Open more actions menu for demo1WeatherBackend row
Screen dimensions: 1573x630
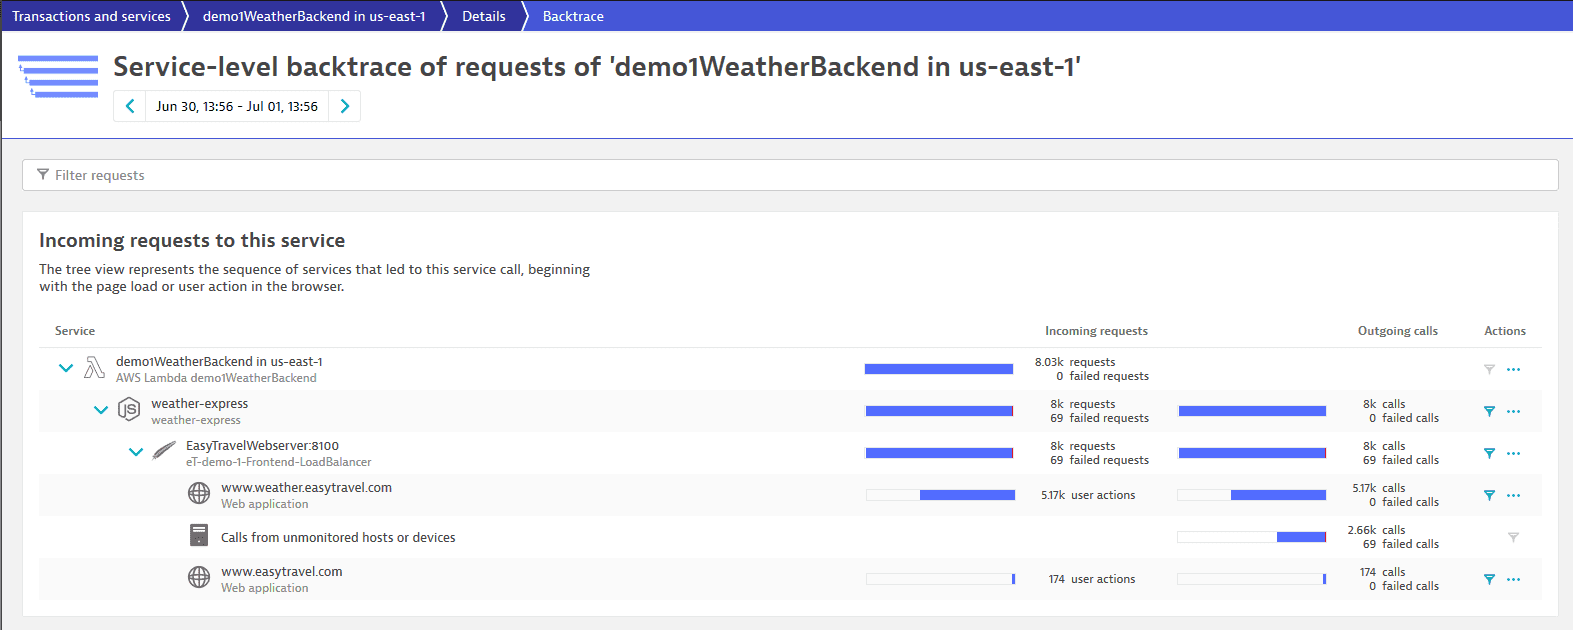pos(1514,369)
